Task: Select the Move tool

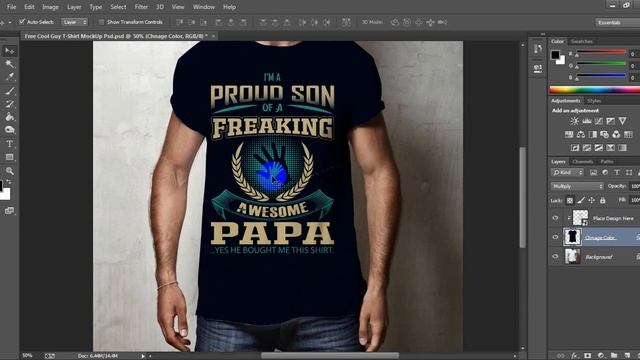Action: click(9, 51)
